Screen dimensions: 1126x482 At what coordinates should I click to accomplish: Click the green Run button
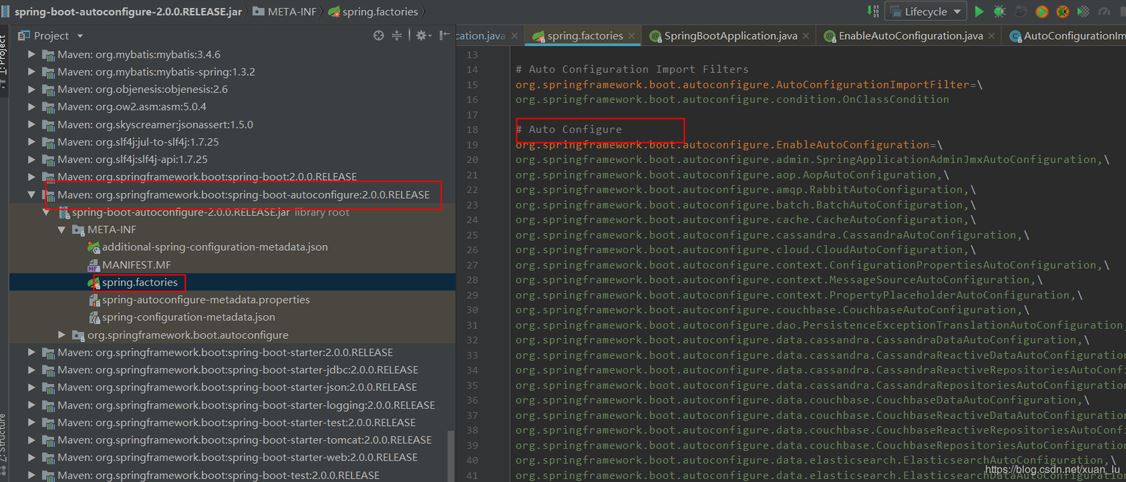click(x=979, y=12)
